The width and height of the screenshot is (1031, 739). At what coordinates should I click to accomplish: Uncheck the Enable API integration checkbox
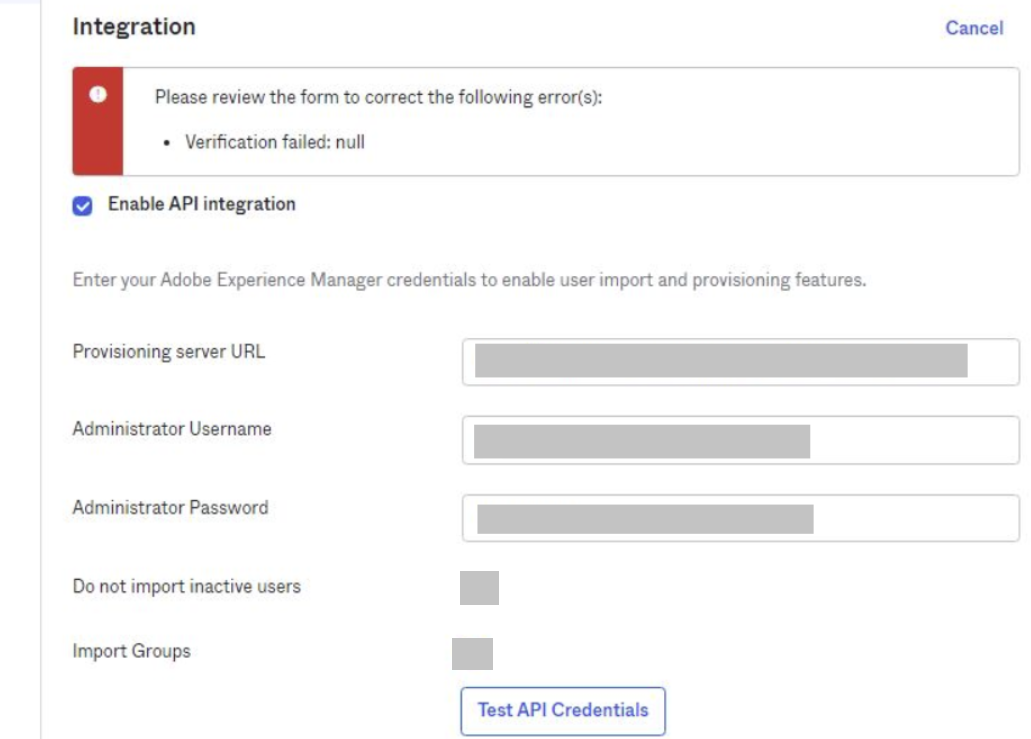point(83,205)
